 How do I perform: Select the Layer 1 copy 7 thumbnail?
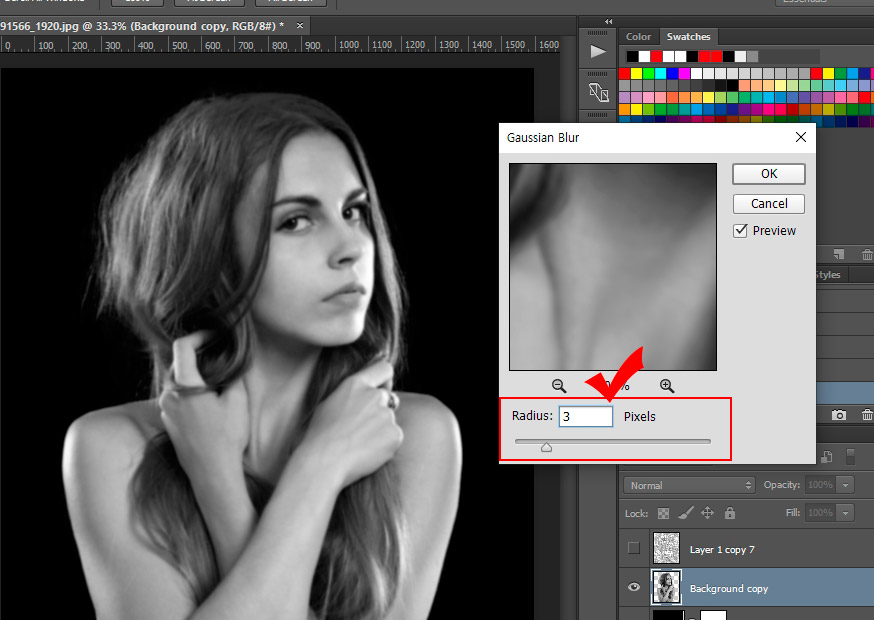pos(666,548)
